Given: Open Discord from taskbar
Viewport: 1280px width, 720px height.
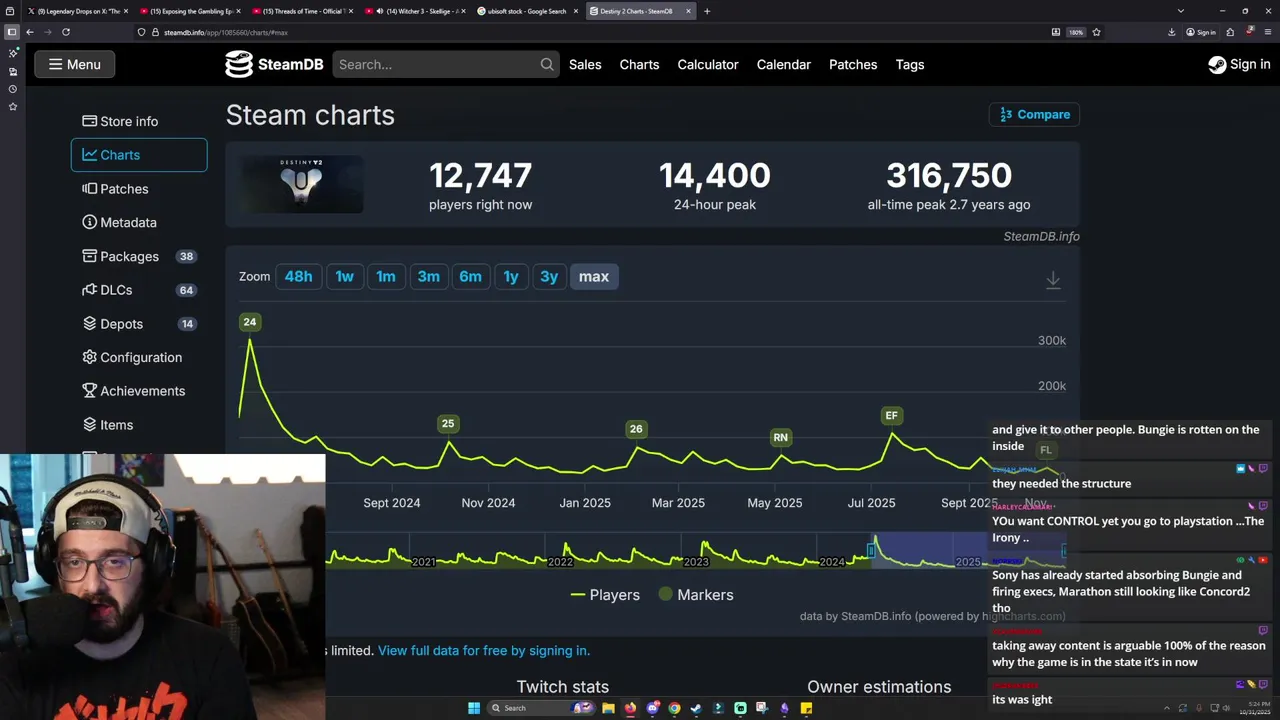Looking at the screenshot, I should 652,708.
